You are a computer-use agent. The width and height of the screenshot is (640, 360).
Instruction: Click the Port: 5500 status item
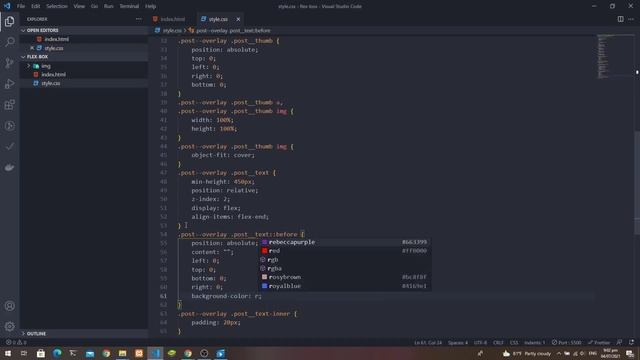(567, 342)
